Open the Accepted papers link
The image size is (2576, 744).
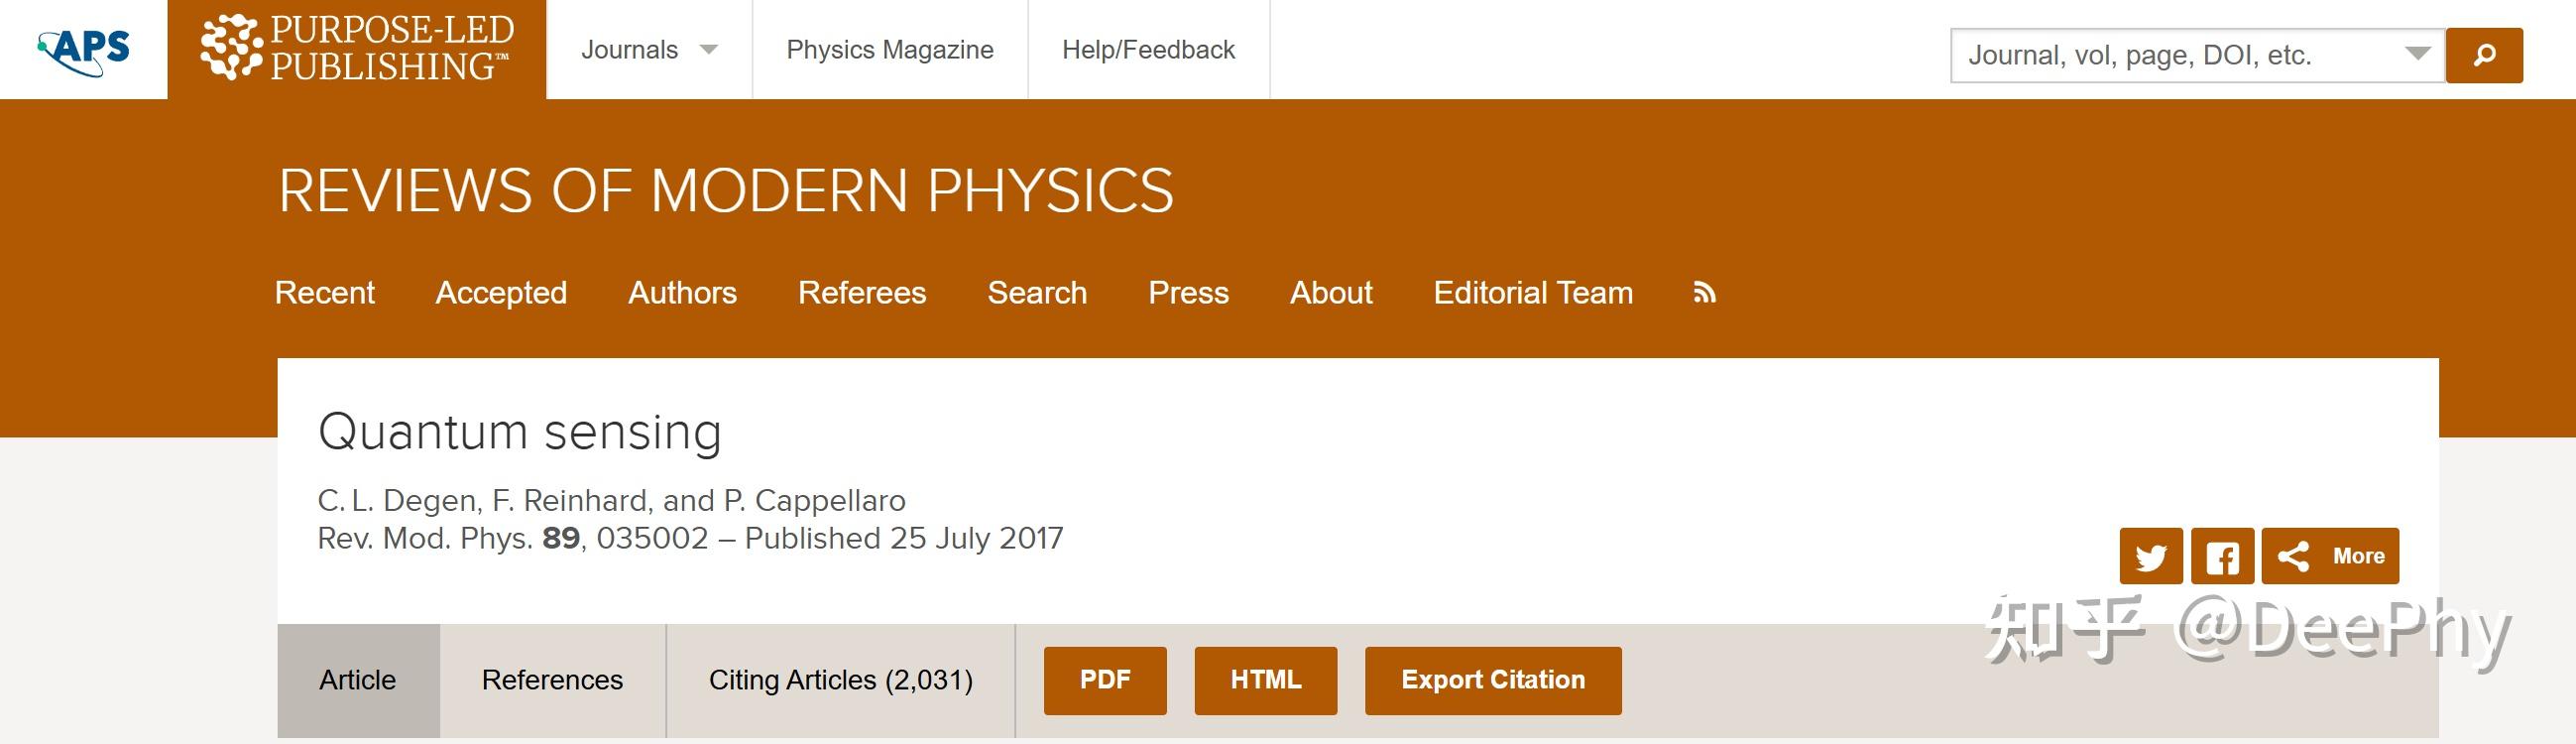[501, 292]
